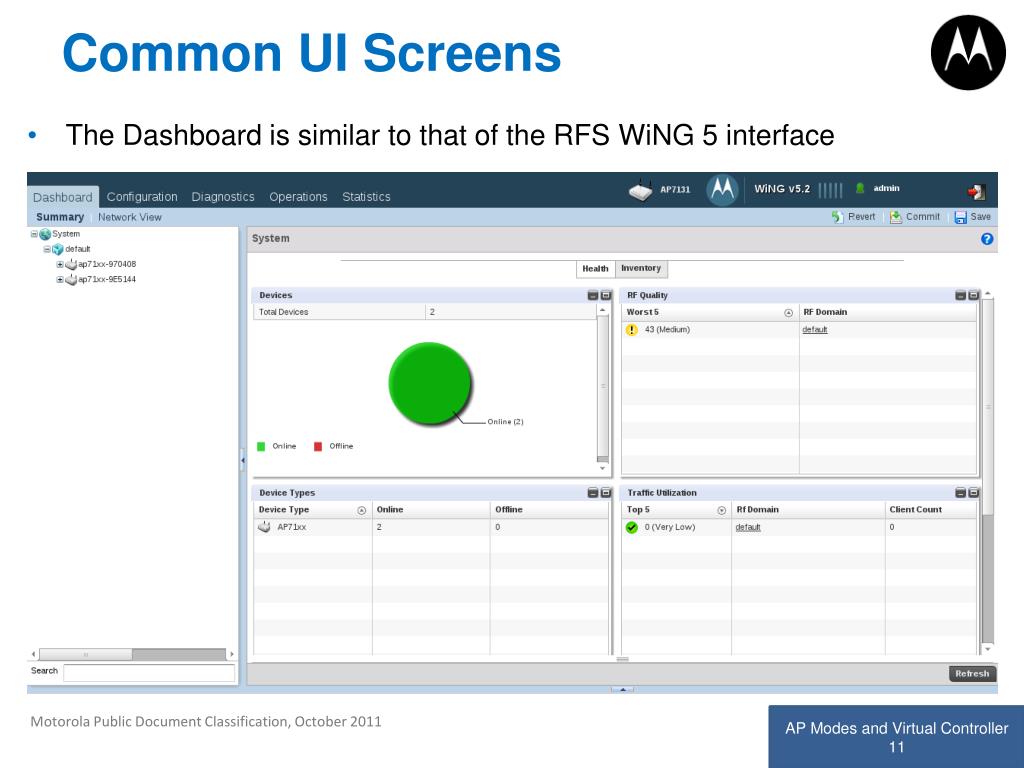
Task: Expand the ap71xx-9E5144 tree node
Action: click(59, 280)
